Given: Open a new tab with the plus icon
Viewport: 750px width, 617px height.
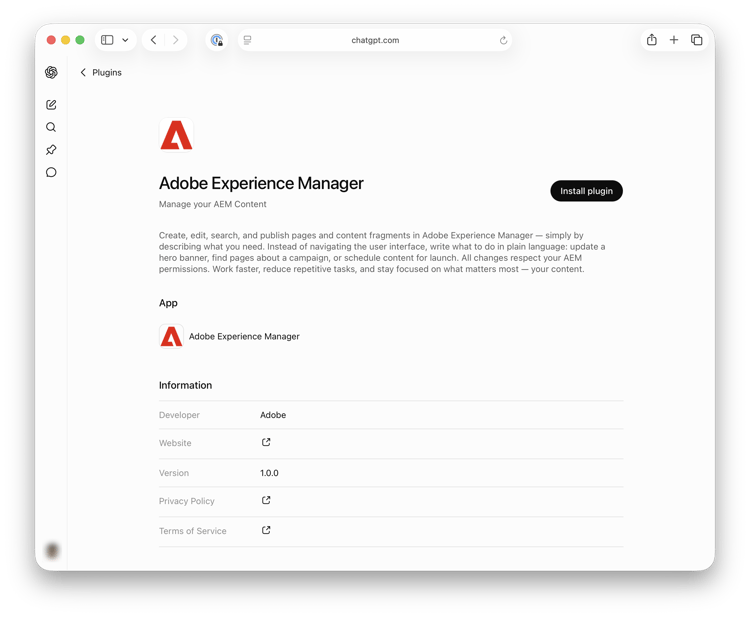Looking at the screenshot, I should (674, 40).
